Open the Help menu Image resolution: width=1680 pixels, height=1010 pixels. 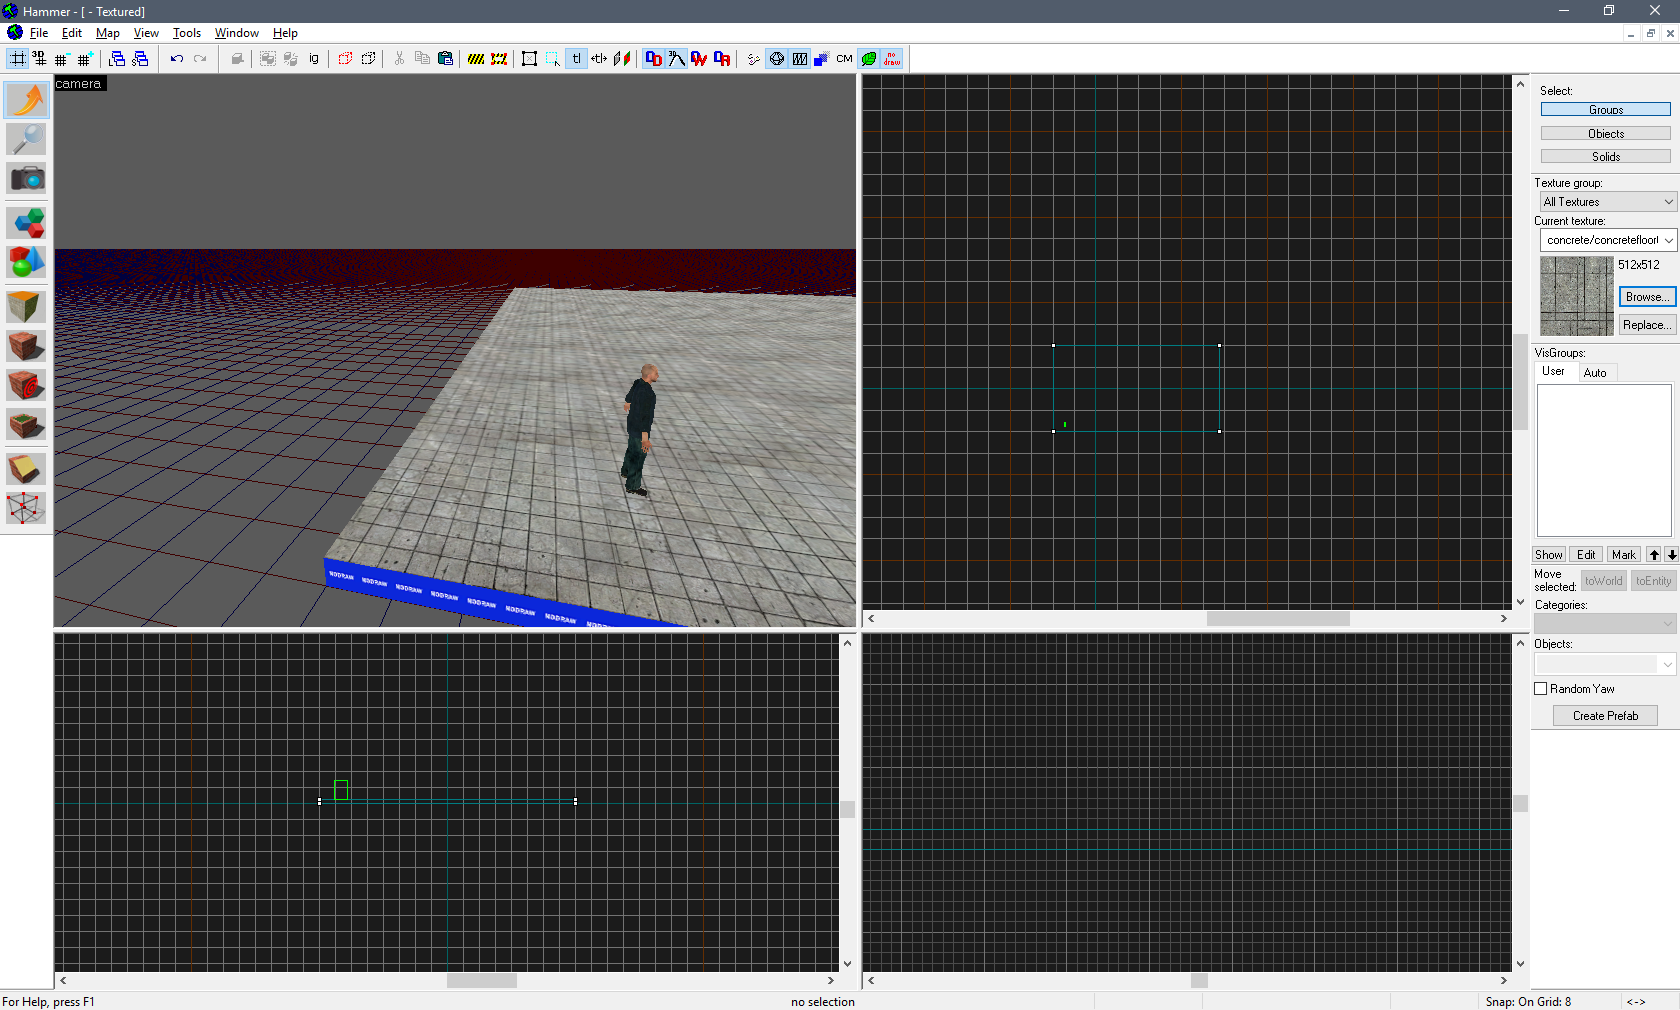tap(285, 33)
